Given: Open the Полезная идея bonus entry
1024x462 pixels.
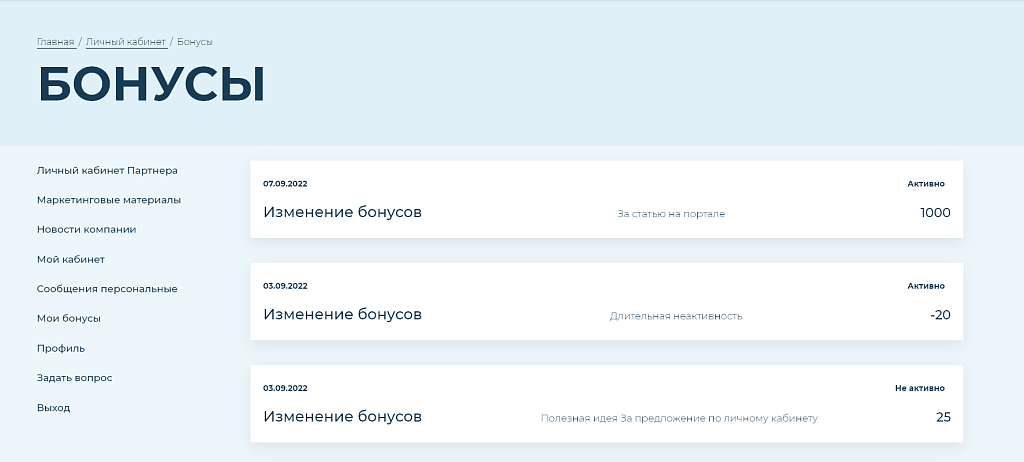Looking at the screenshot, I should pyautogui.click(x=679, y=418).
